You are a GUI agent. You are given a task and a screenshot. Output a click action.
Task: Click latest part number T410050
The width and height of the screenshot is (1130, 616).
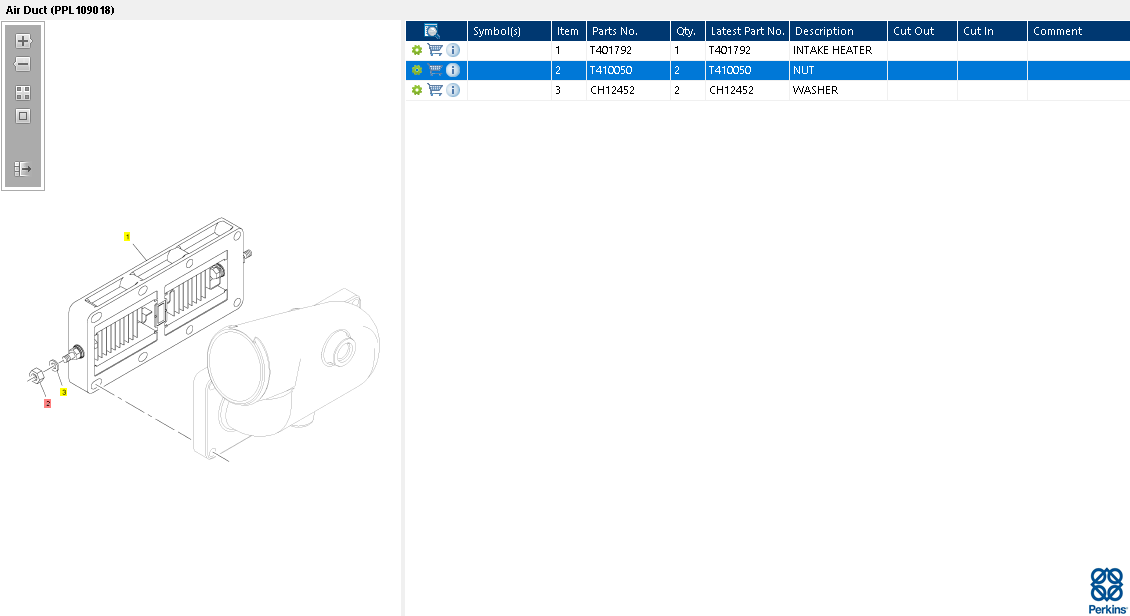(x=729, y=71)
